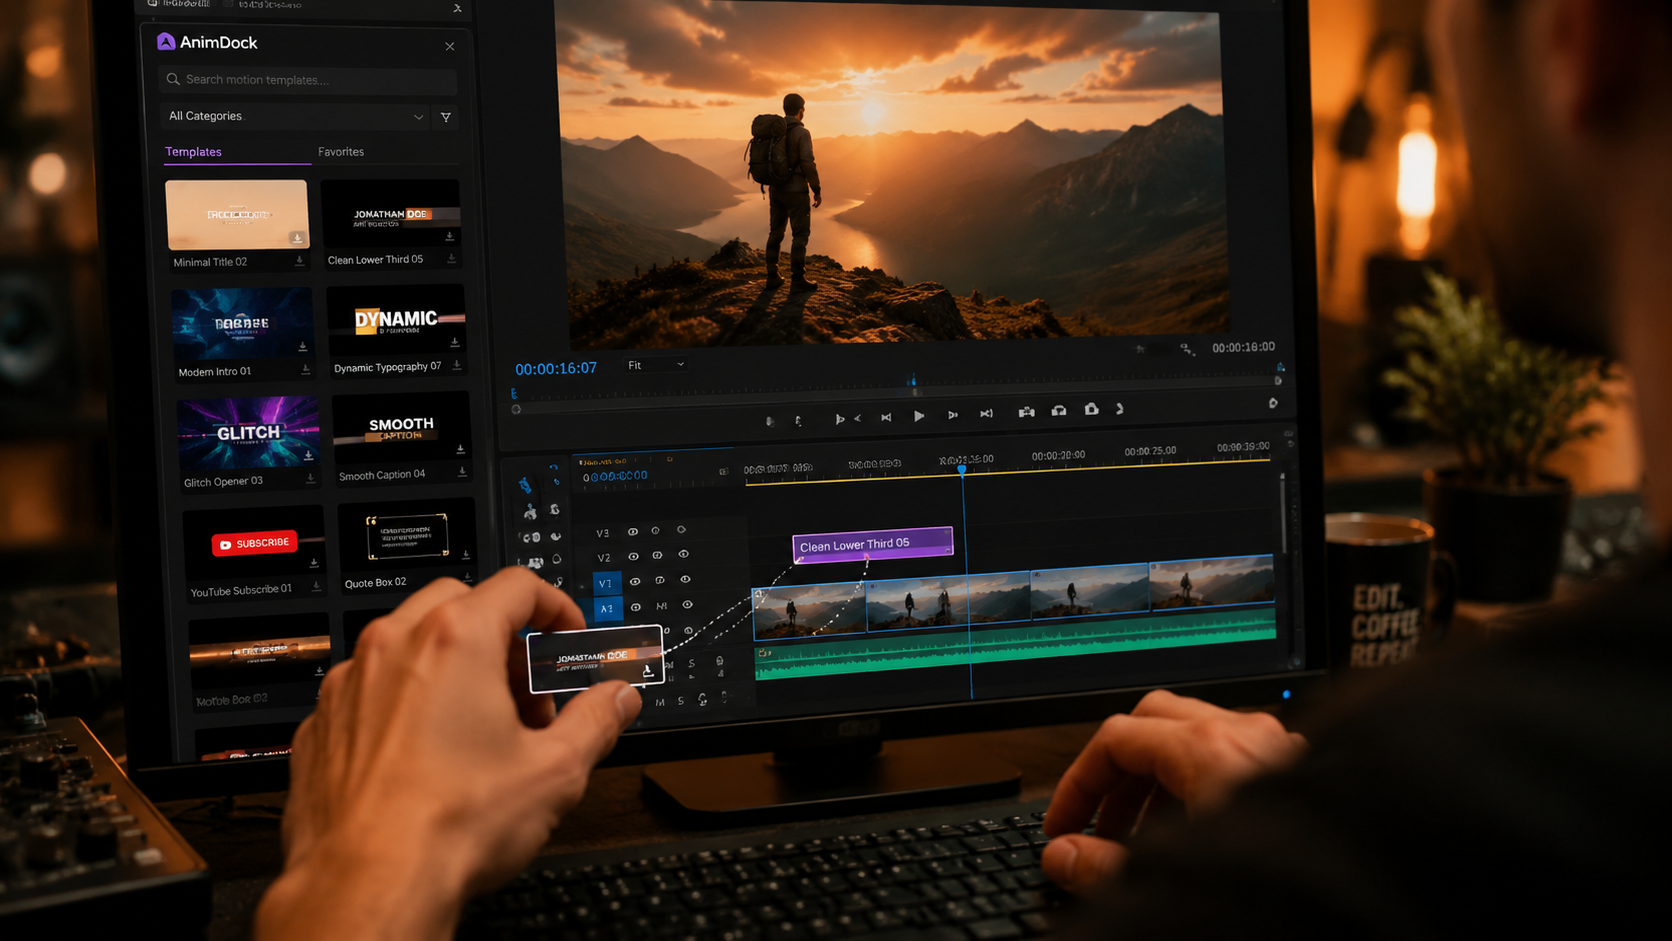1672x941 pixels.
Task: Select the Smooth Caption 04 template thumbnail
Action: coord(401,428)
